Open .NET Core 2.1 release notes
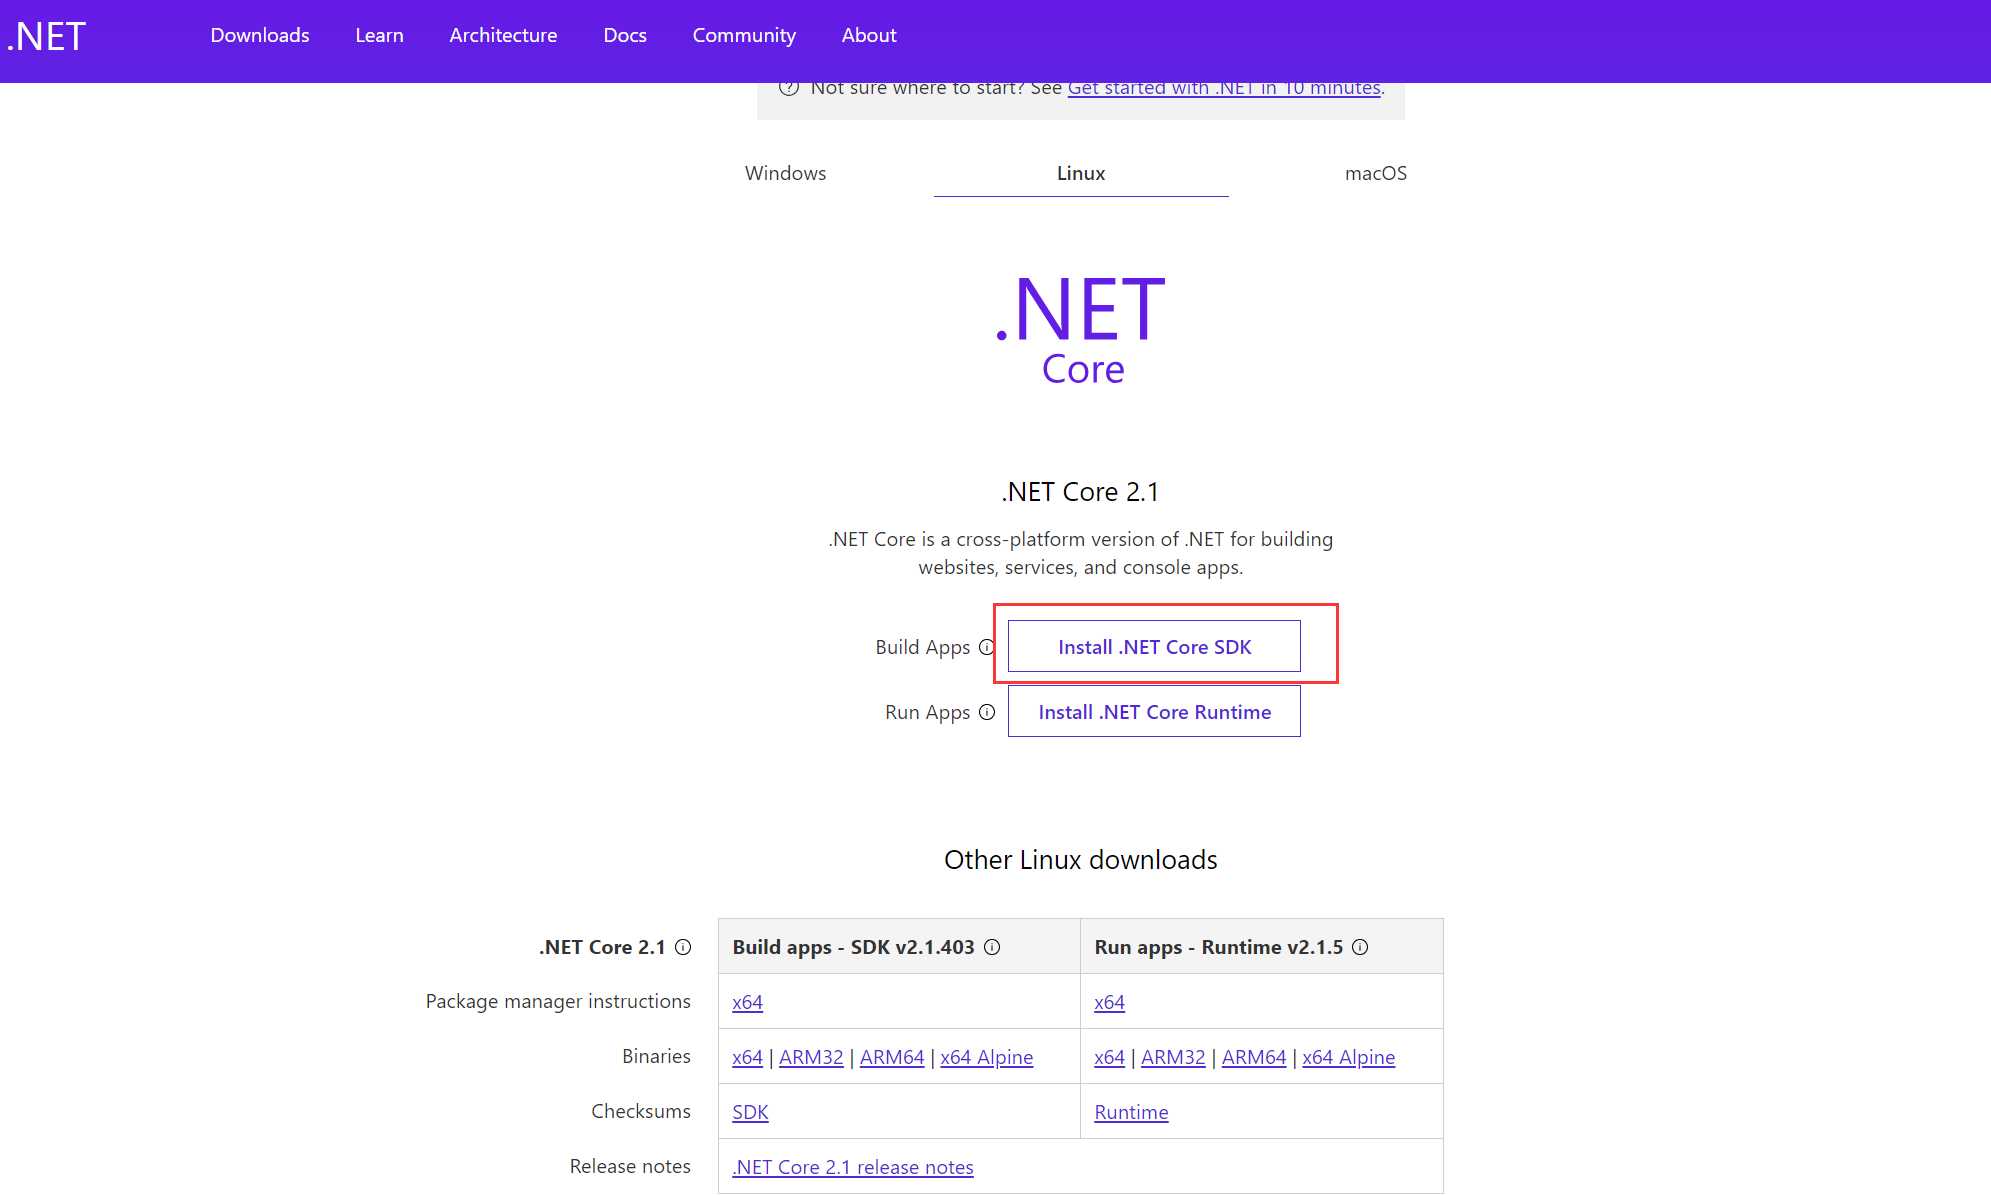 853,1167
